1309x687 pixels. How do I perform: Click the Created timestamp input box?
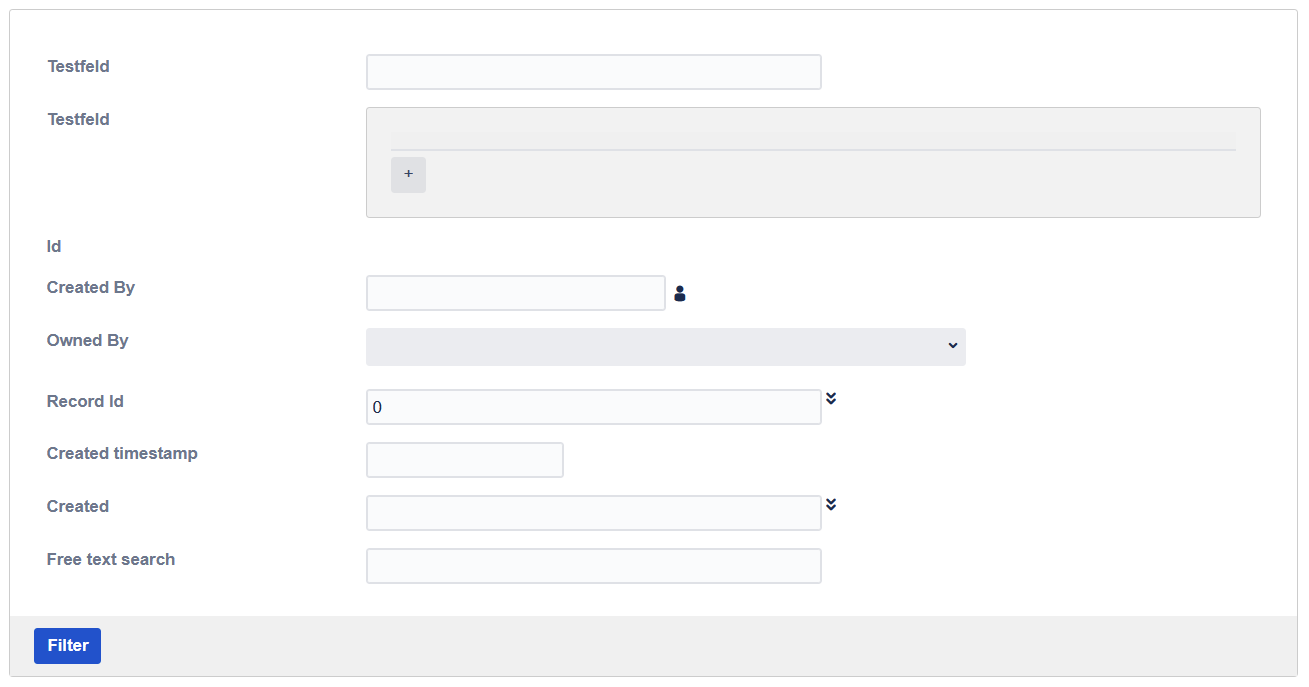(x=464, y=459)
